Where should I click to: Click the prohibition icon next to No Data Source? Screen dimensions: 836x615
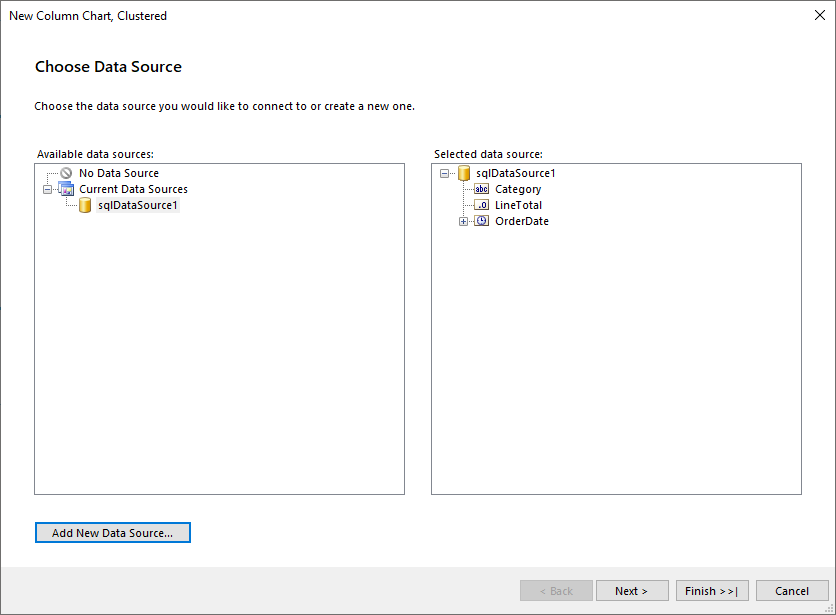(x=62, y=172)
